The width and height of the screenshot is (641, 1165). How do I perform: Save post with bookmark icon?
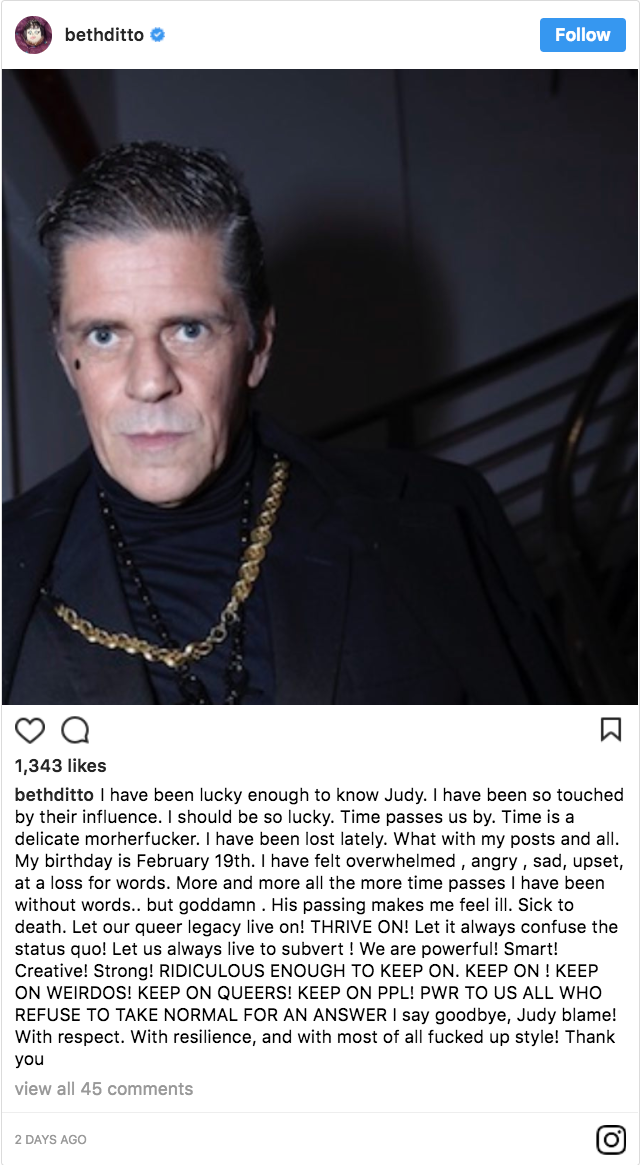[611, 730]
